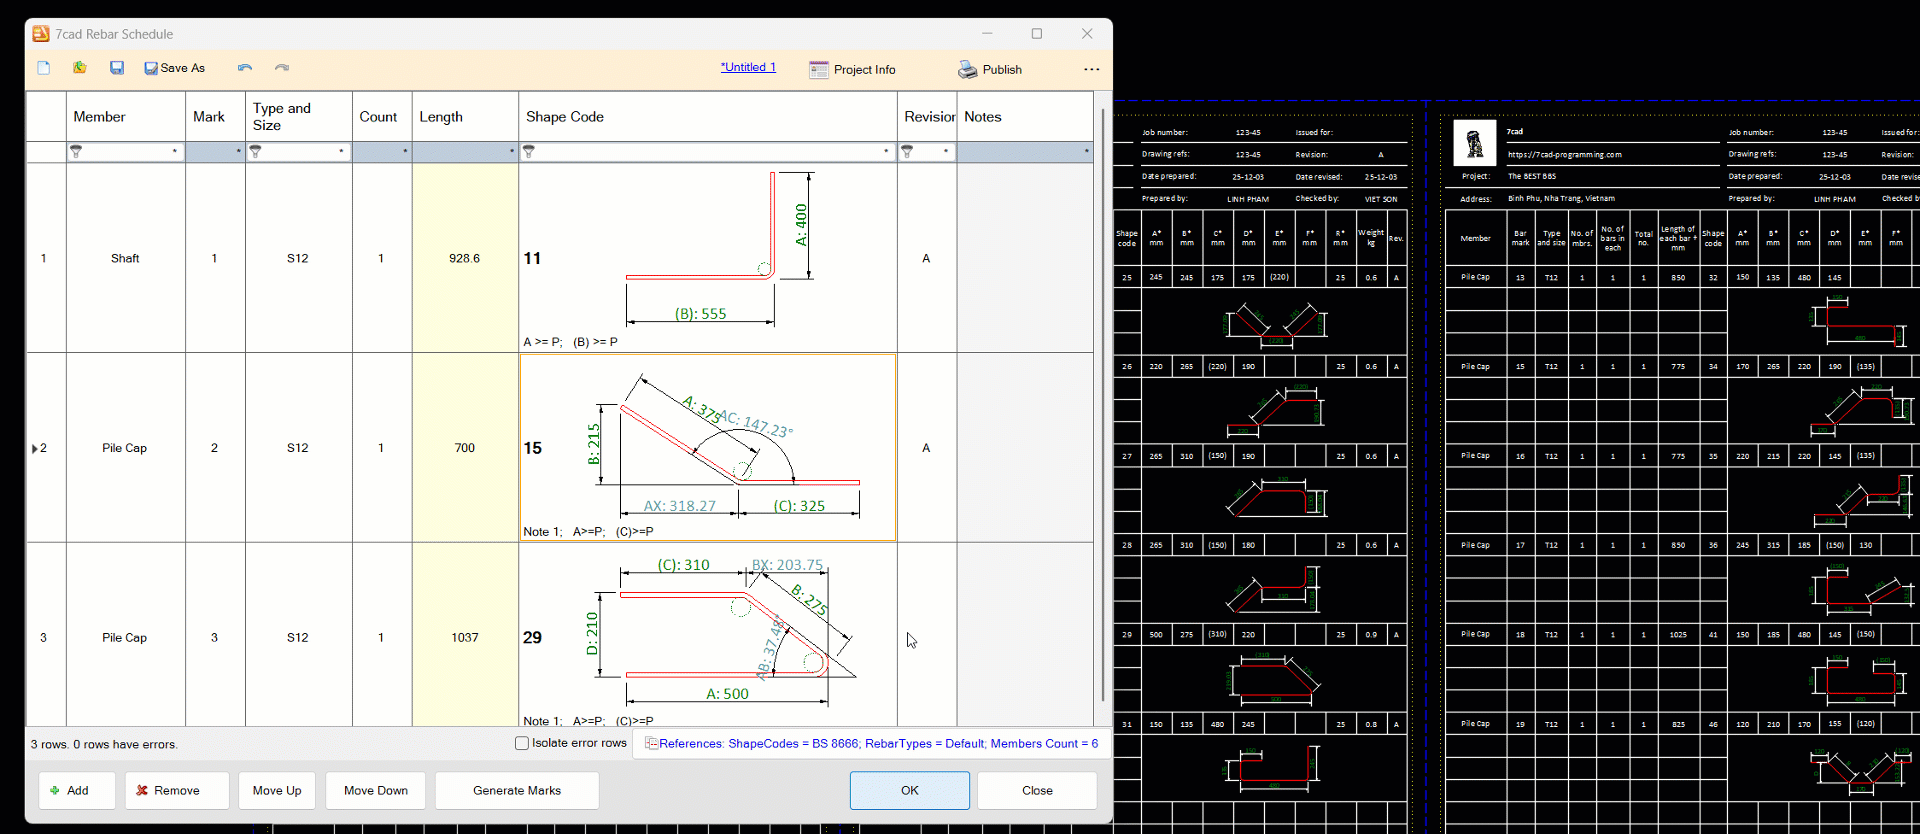Click the Remove row button
The image size is (1920, 834).
(177, 790)
